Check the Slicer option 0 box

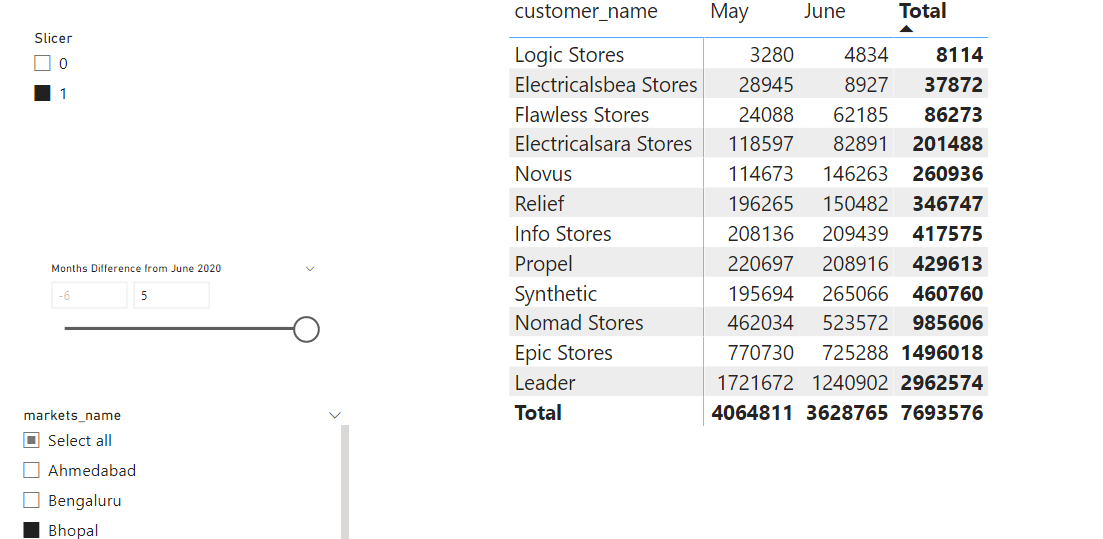[x=42, y=64]
